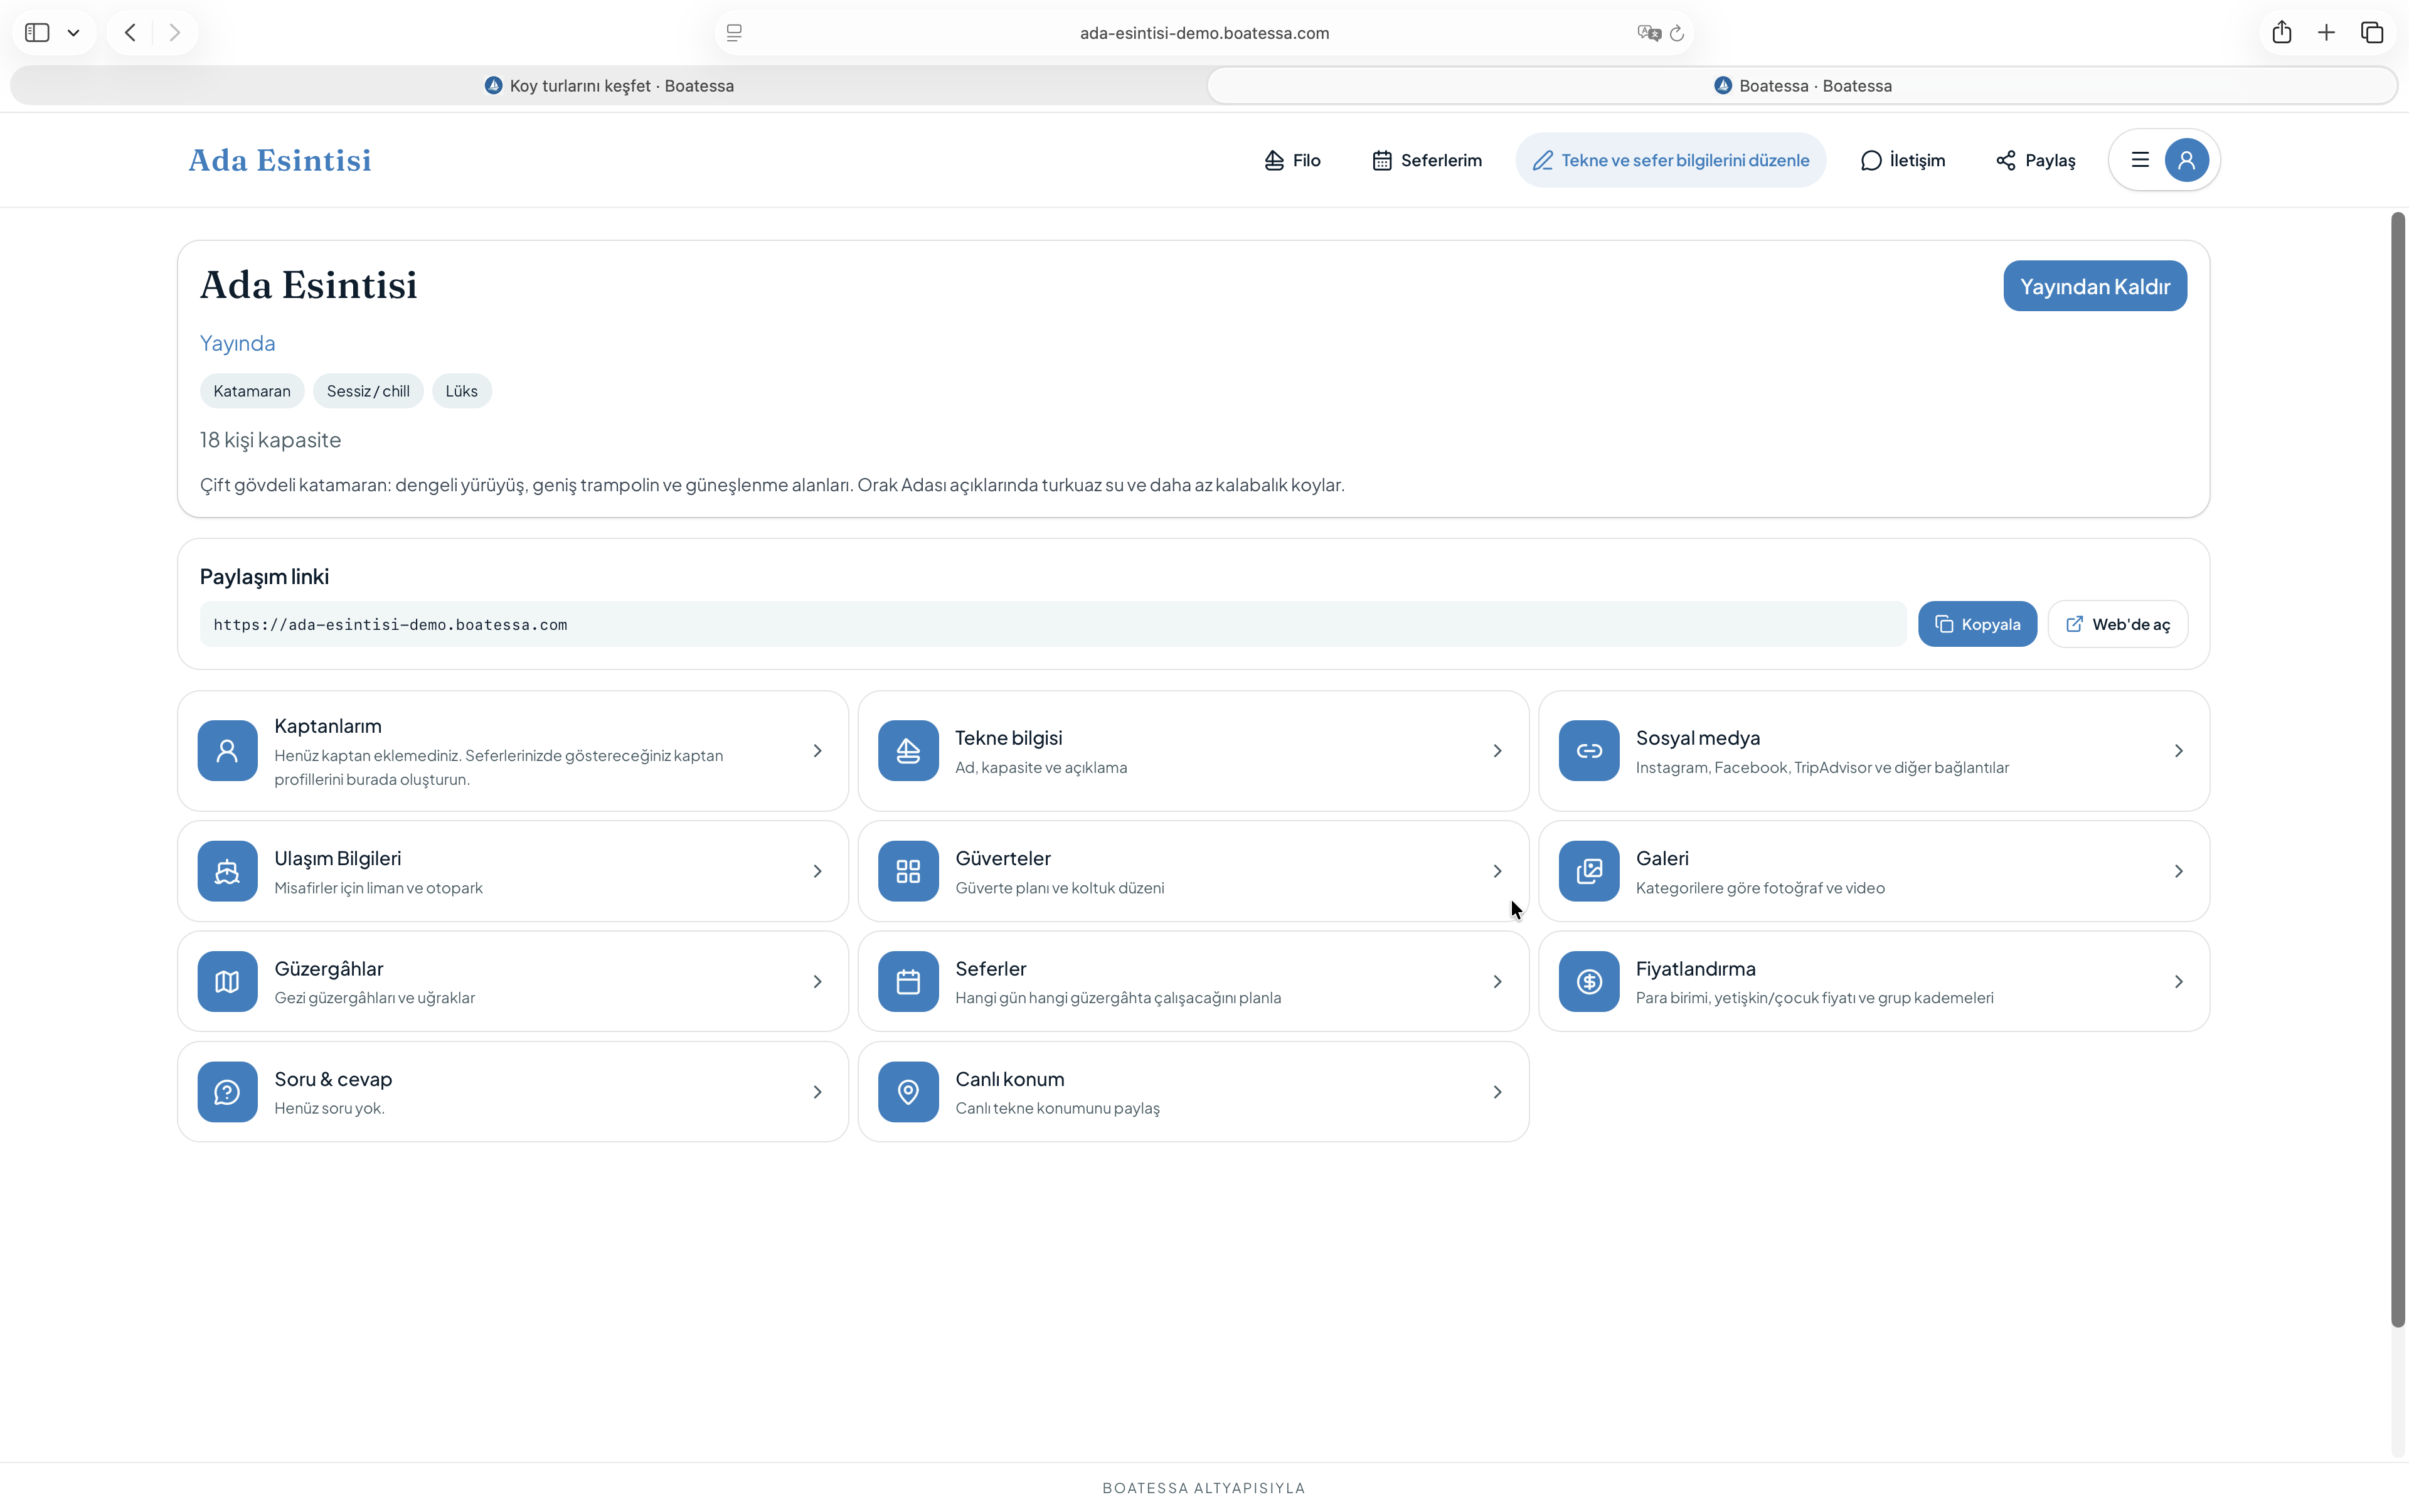Click the Sessiz / chill tag
The image size is (2409, 1512).
tap(368, 391)
